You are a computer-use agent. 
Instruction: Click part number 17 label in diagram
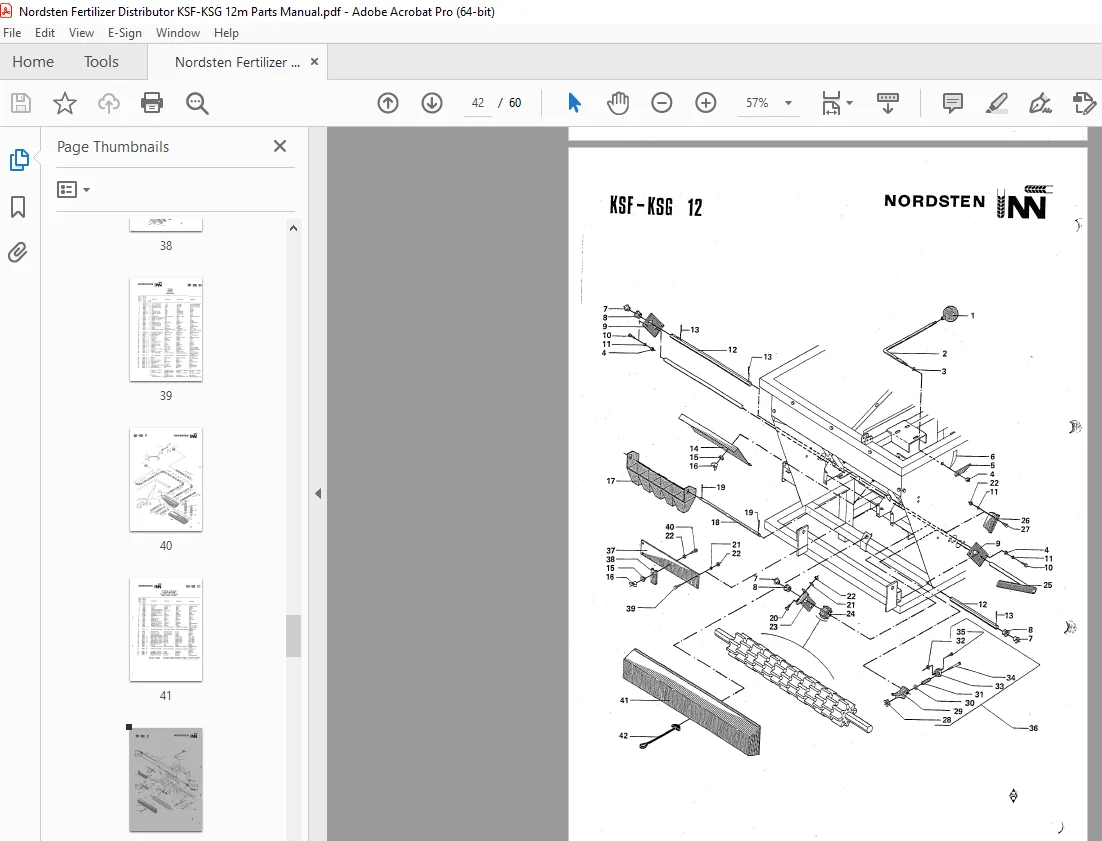(x=611, y=481)
